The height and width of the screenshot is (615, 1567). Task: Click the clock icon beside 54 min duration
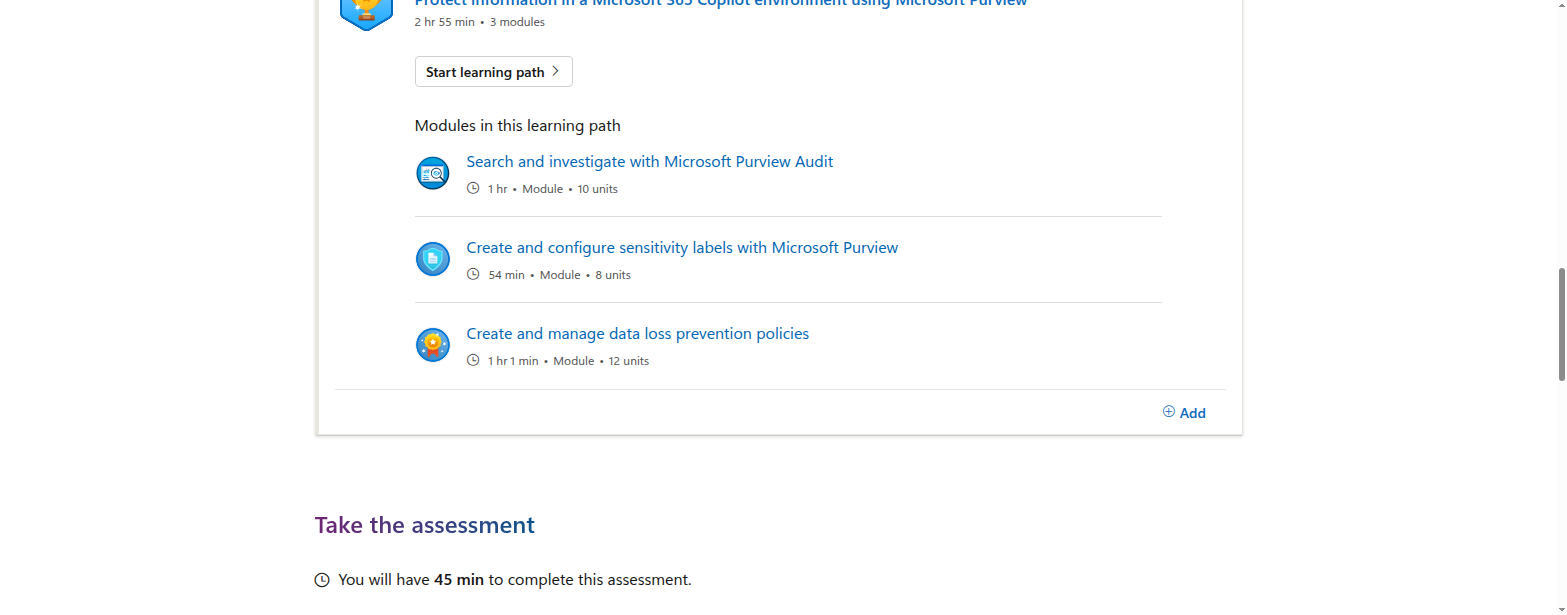[x=474, y=275]
